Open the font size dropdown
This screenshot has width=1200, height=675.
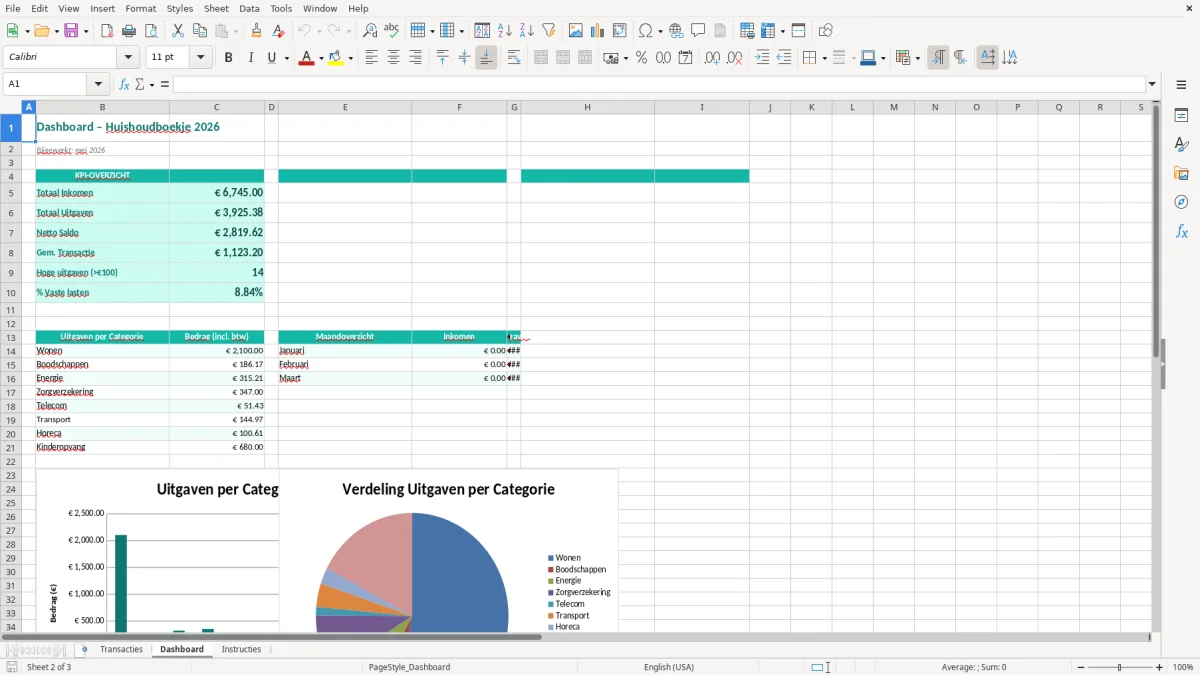(x=200, y=58)
